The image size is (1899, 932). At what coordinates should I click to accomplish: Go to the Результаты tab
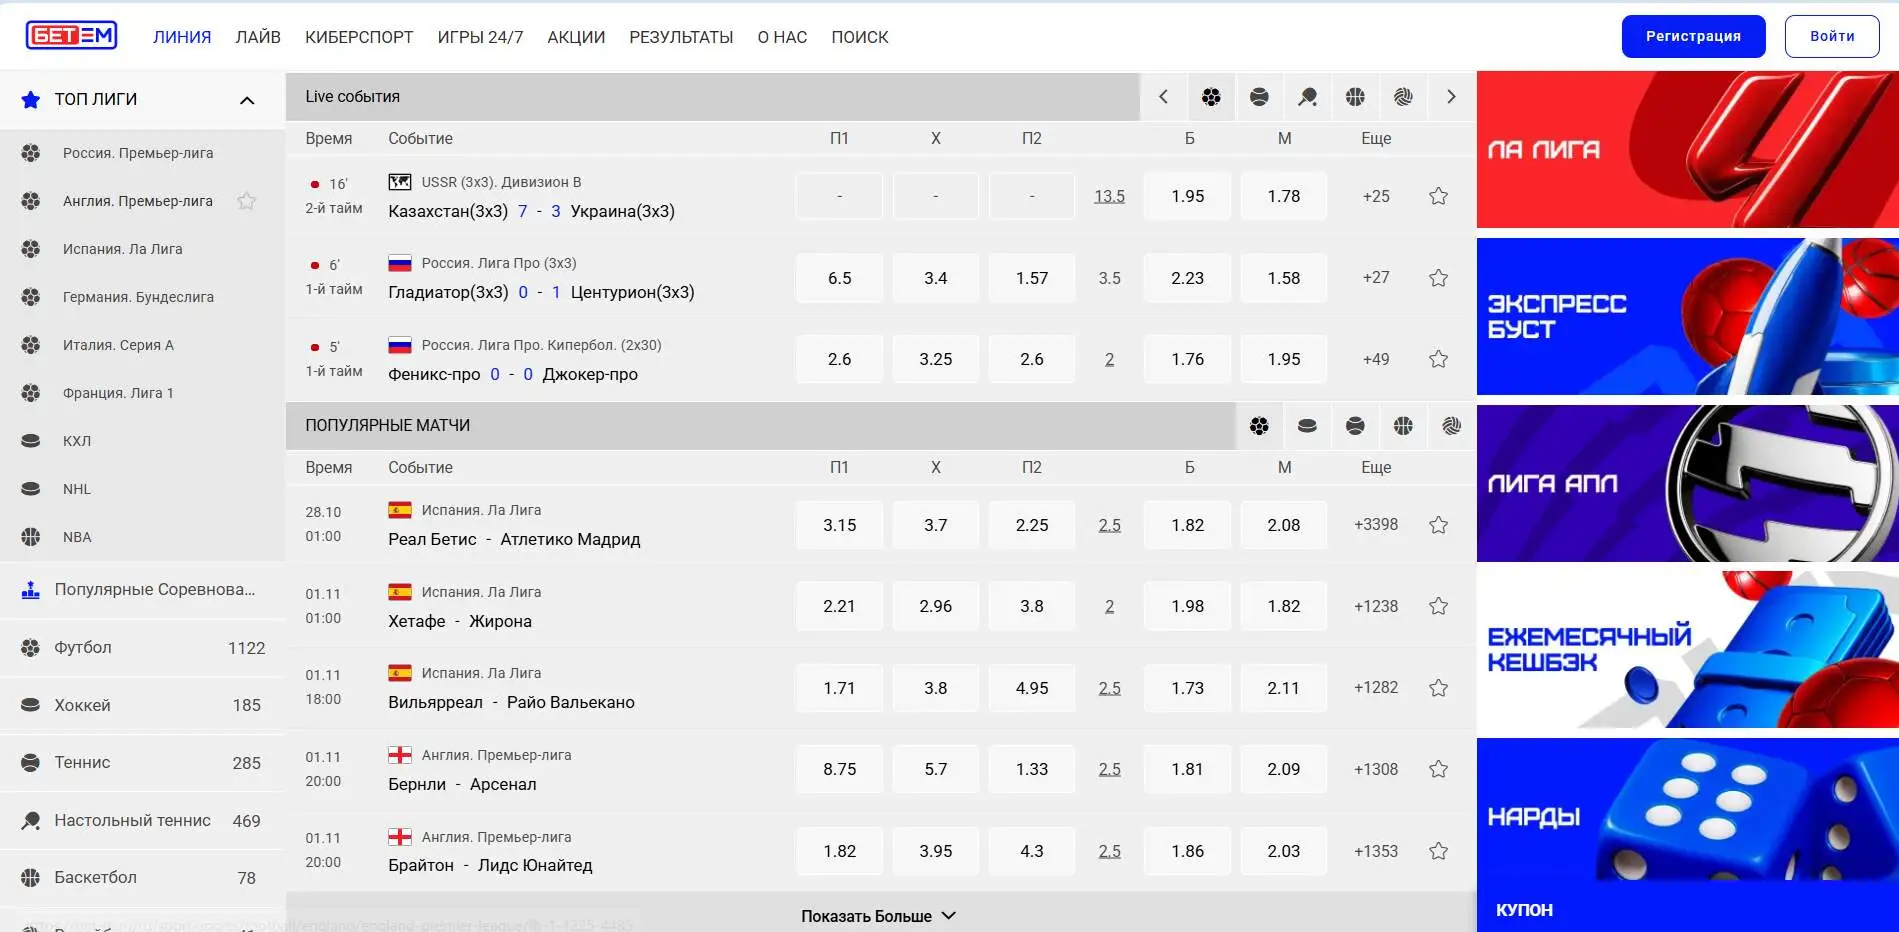[x=681, y=37]
